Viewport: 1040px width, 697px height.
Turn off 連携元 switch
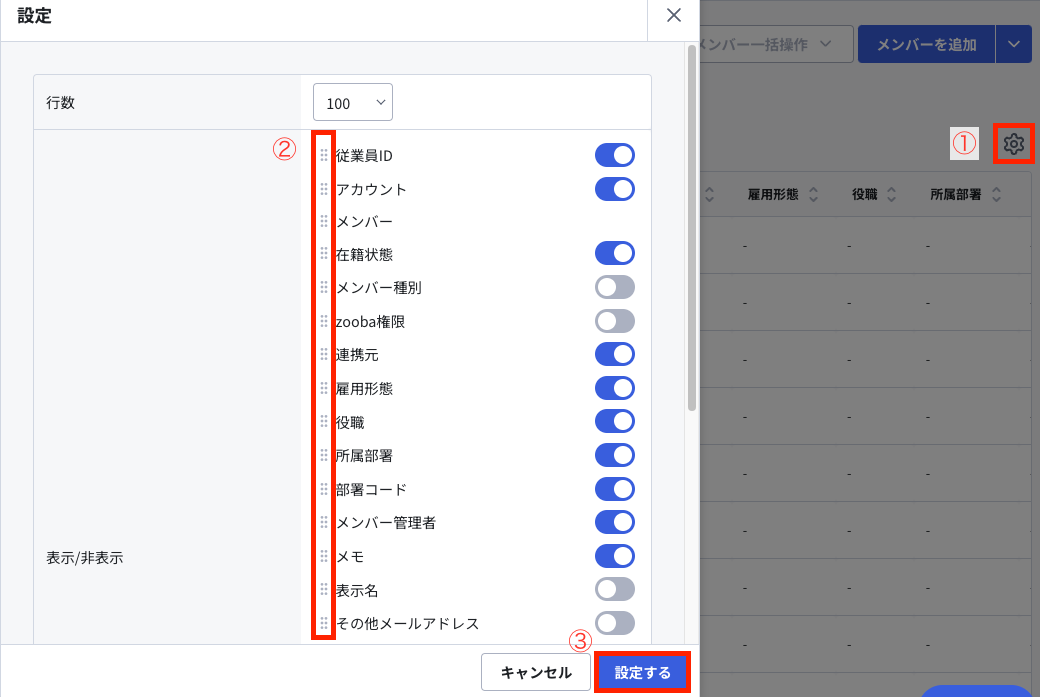615,354
